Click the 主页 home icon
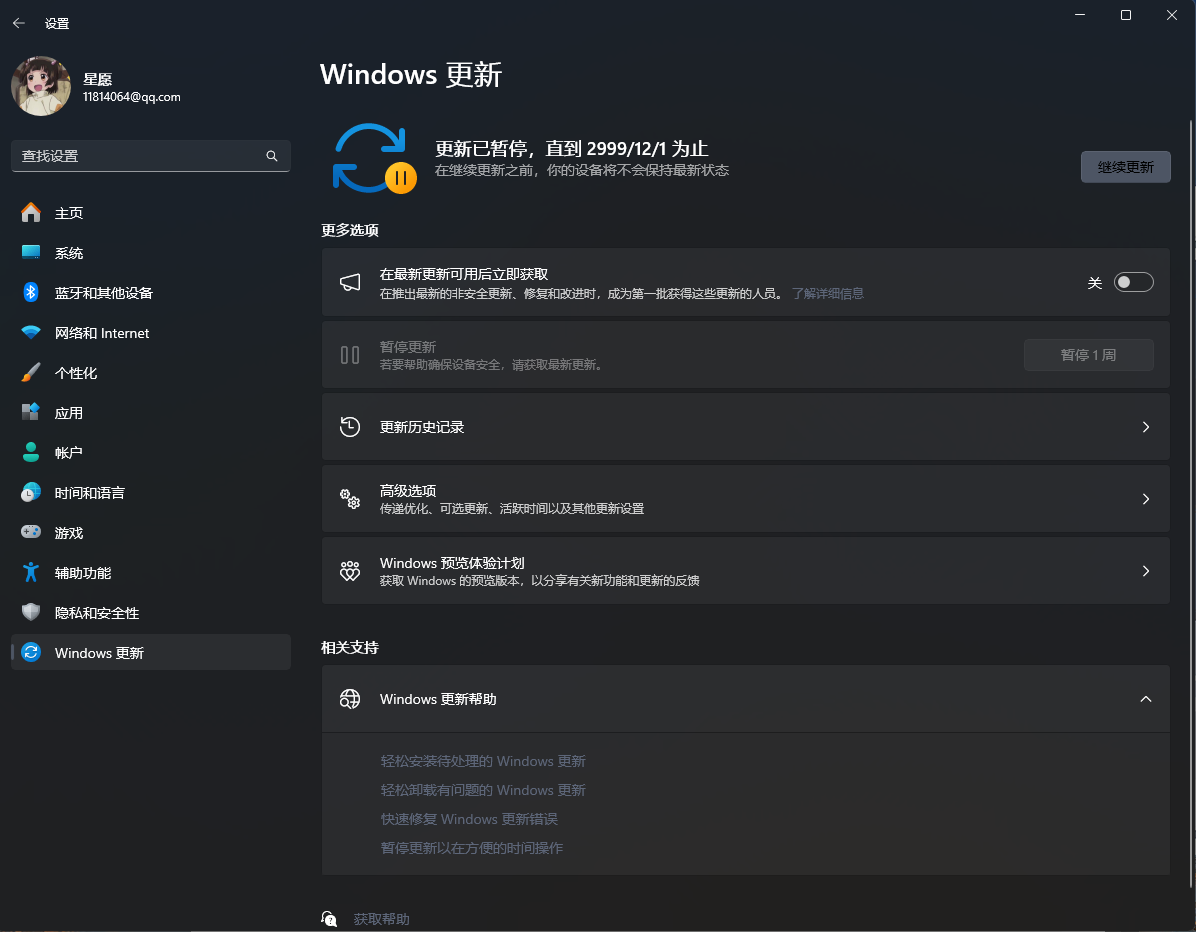The image size is (1196, 932). [x=31, y=212]
